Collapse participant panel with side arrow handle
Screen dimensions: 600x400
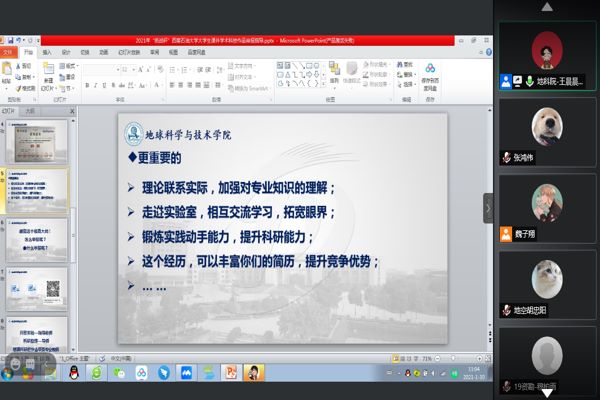tap(488, 208)
